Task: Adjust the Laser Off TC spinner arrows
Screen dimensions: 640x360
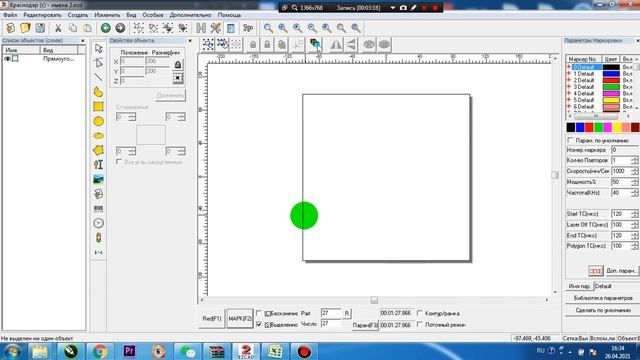Action: click(x=634, y=224)
